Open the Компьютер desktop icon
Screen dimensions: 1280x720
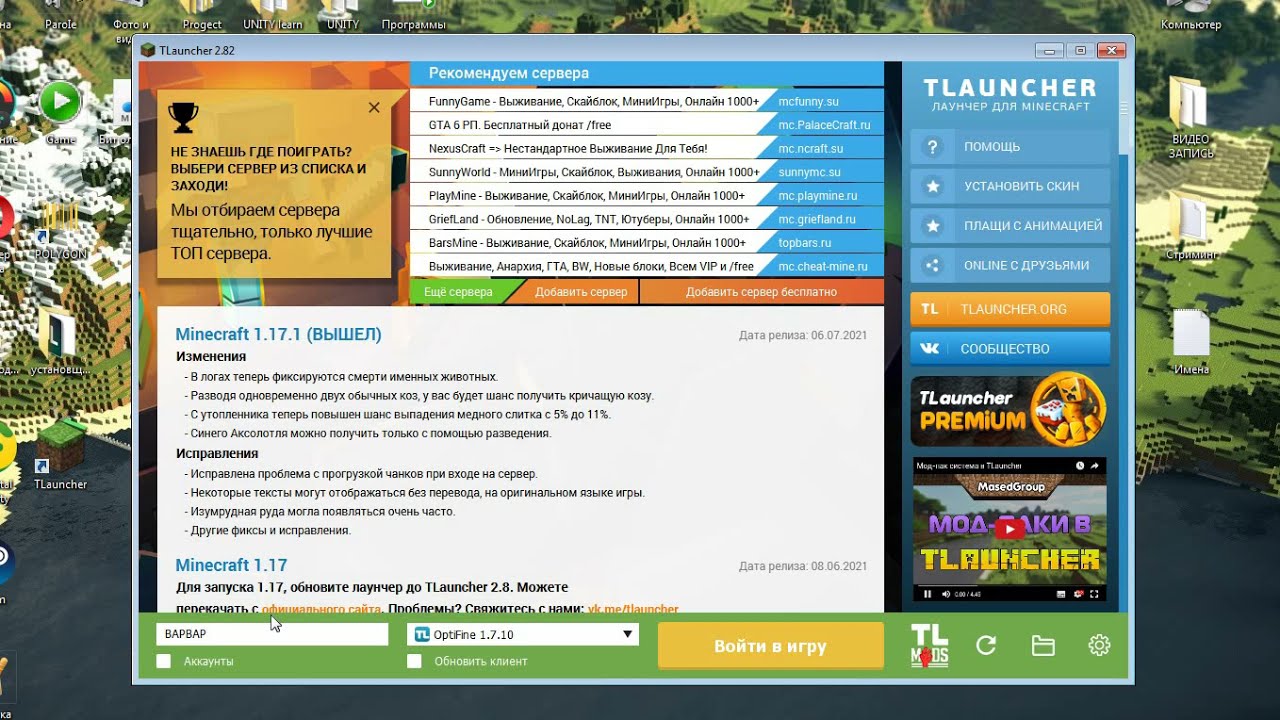pos(1191,17)
